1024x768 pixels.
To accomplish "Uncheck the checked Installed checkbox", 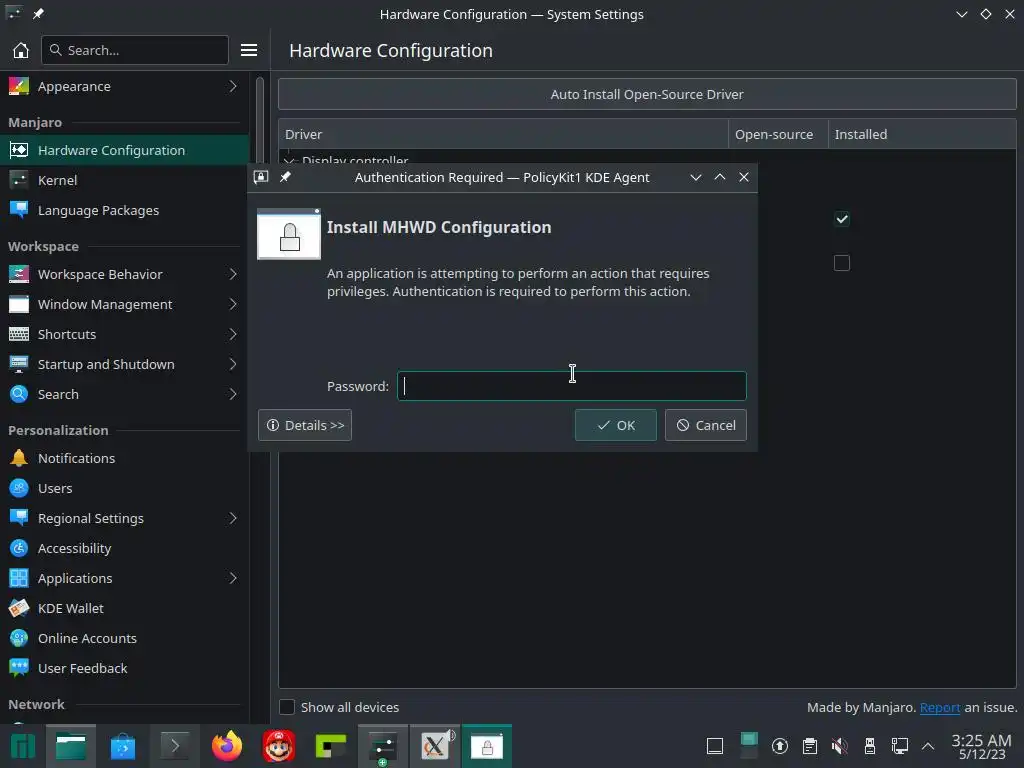I will click(842, 219).
